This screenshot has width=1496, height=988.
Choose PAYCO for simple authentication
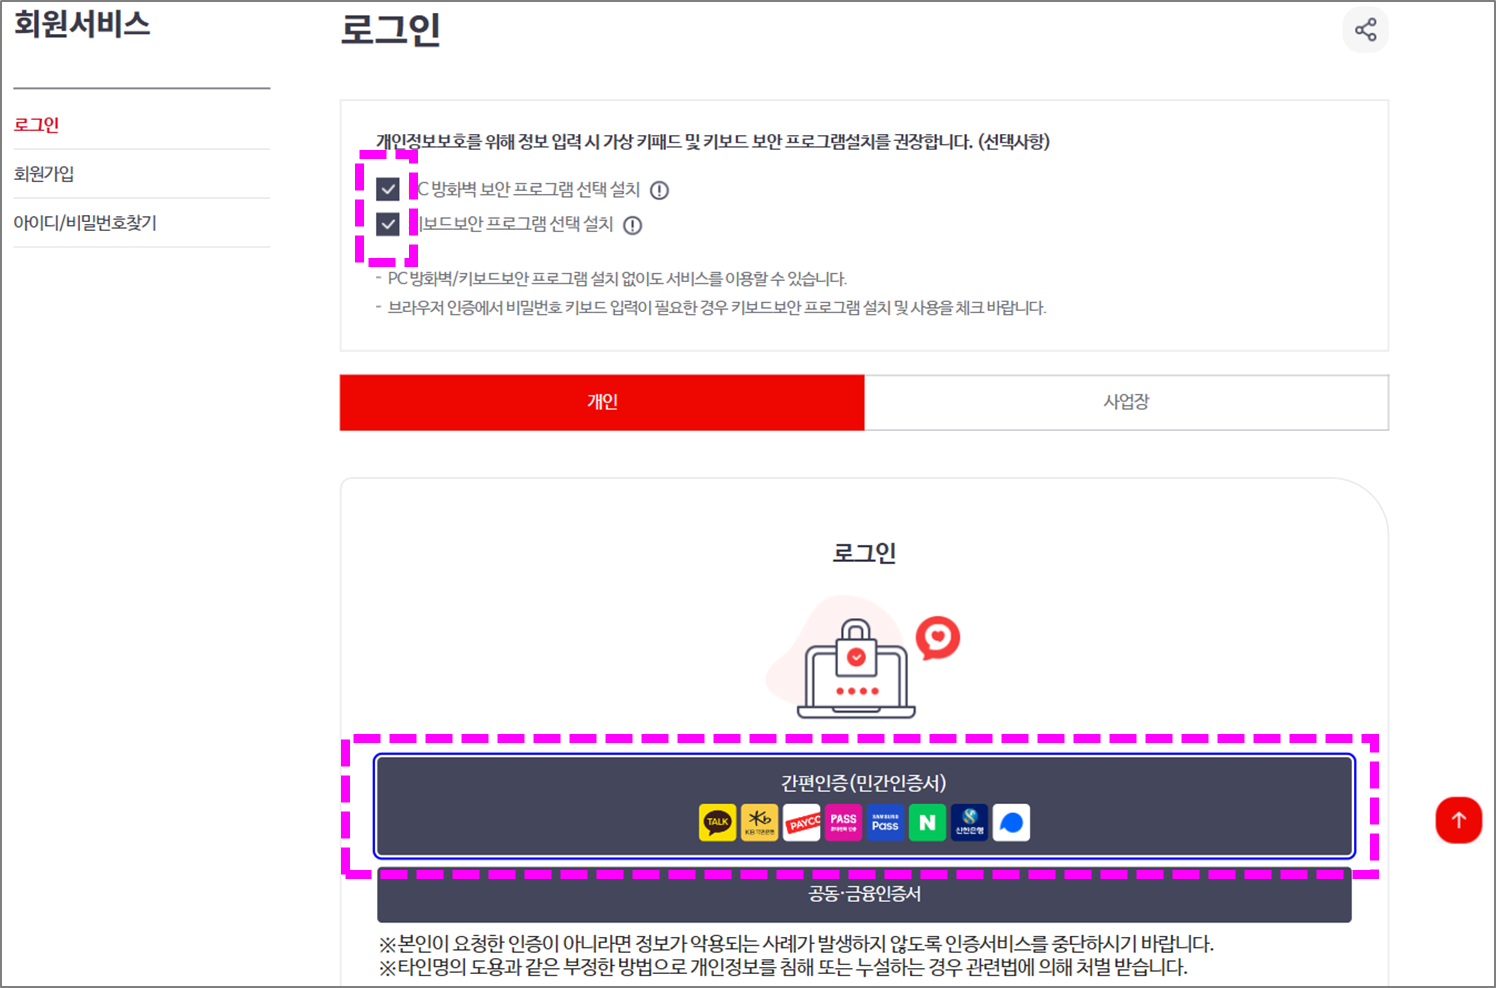point(801,822)
